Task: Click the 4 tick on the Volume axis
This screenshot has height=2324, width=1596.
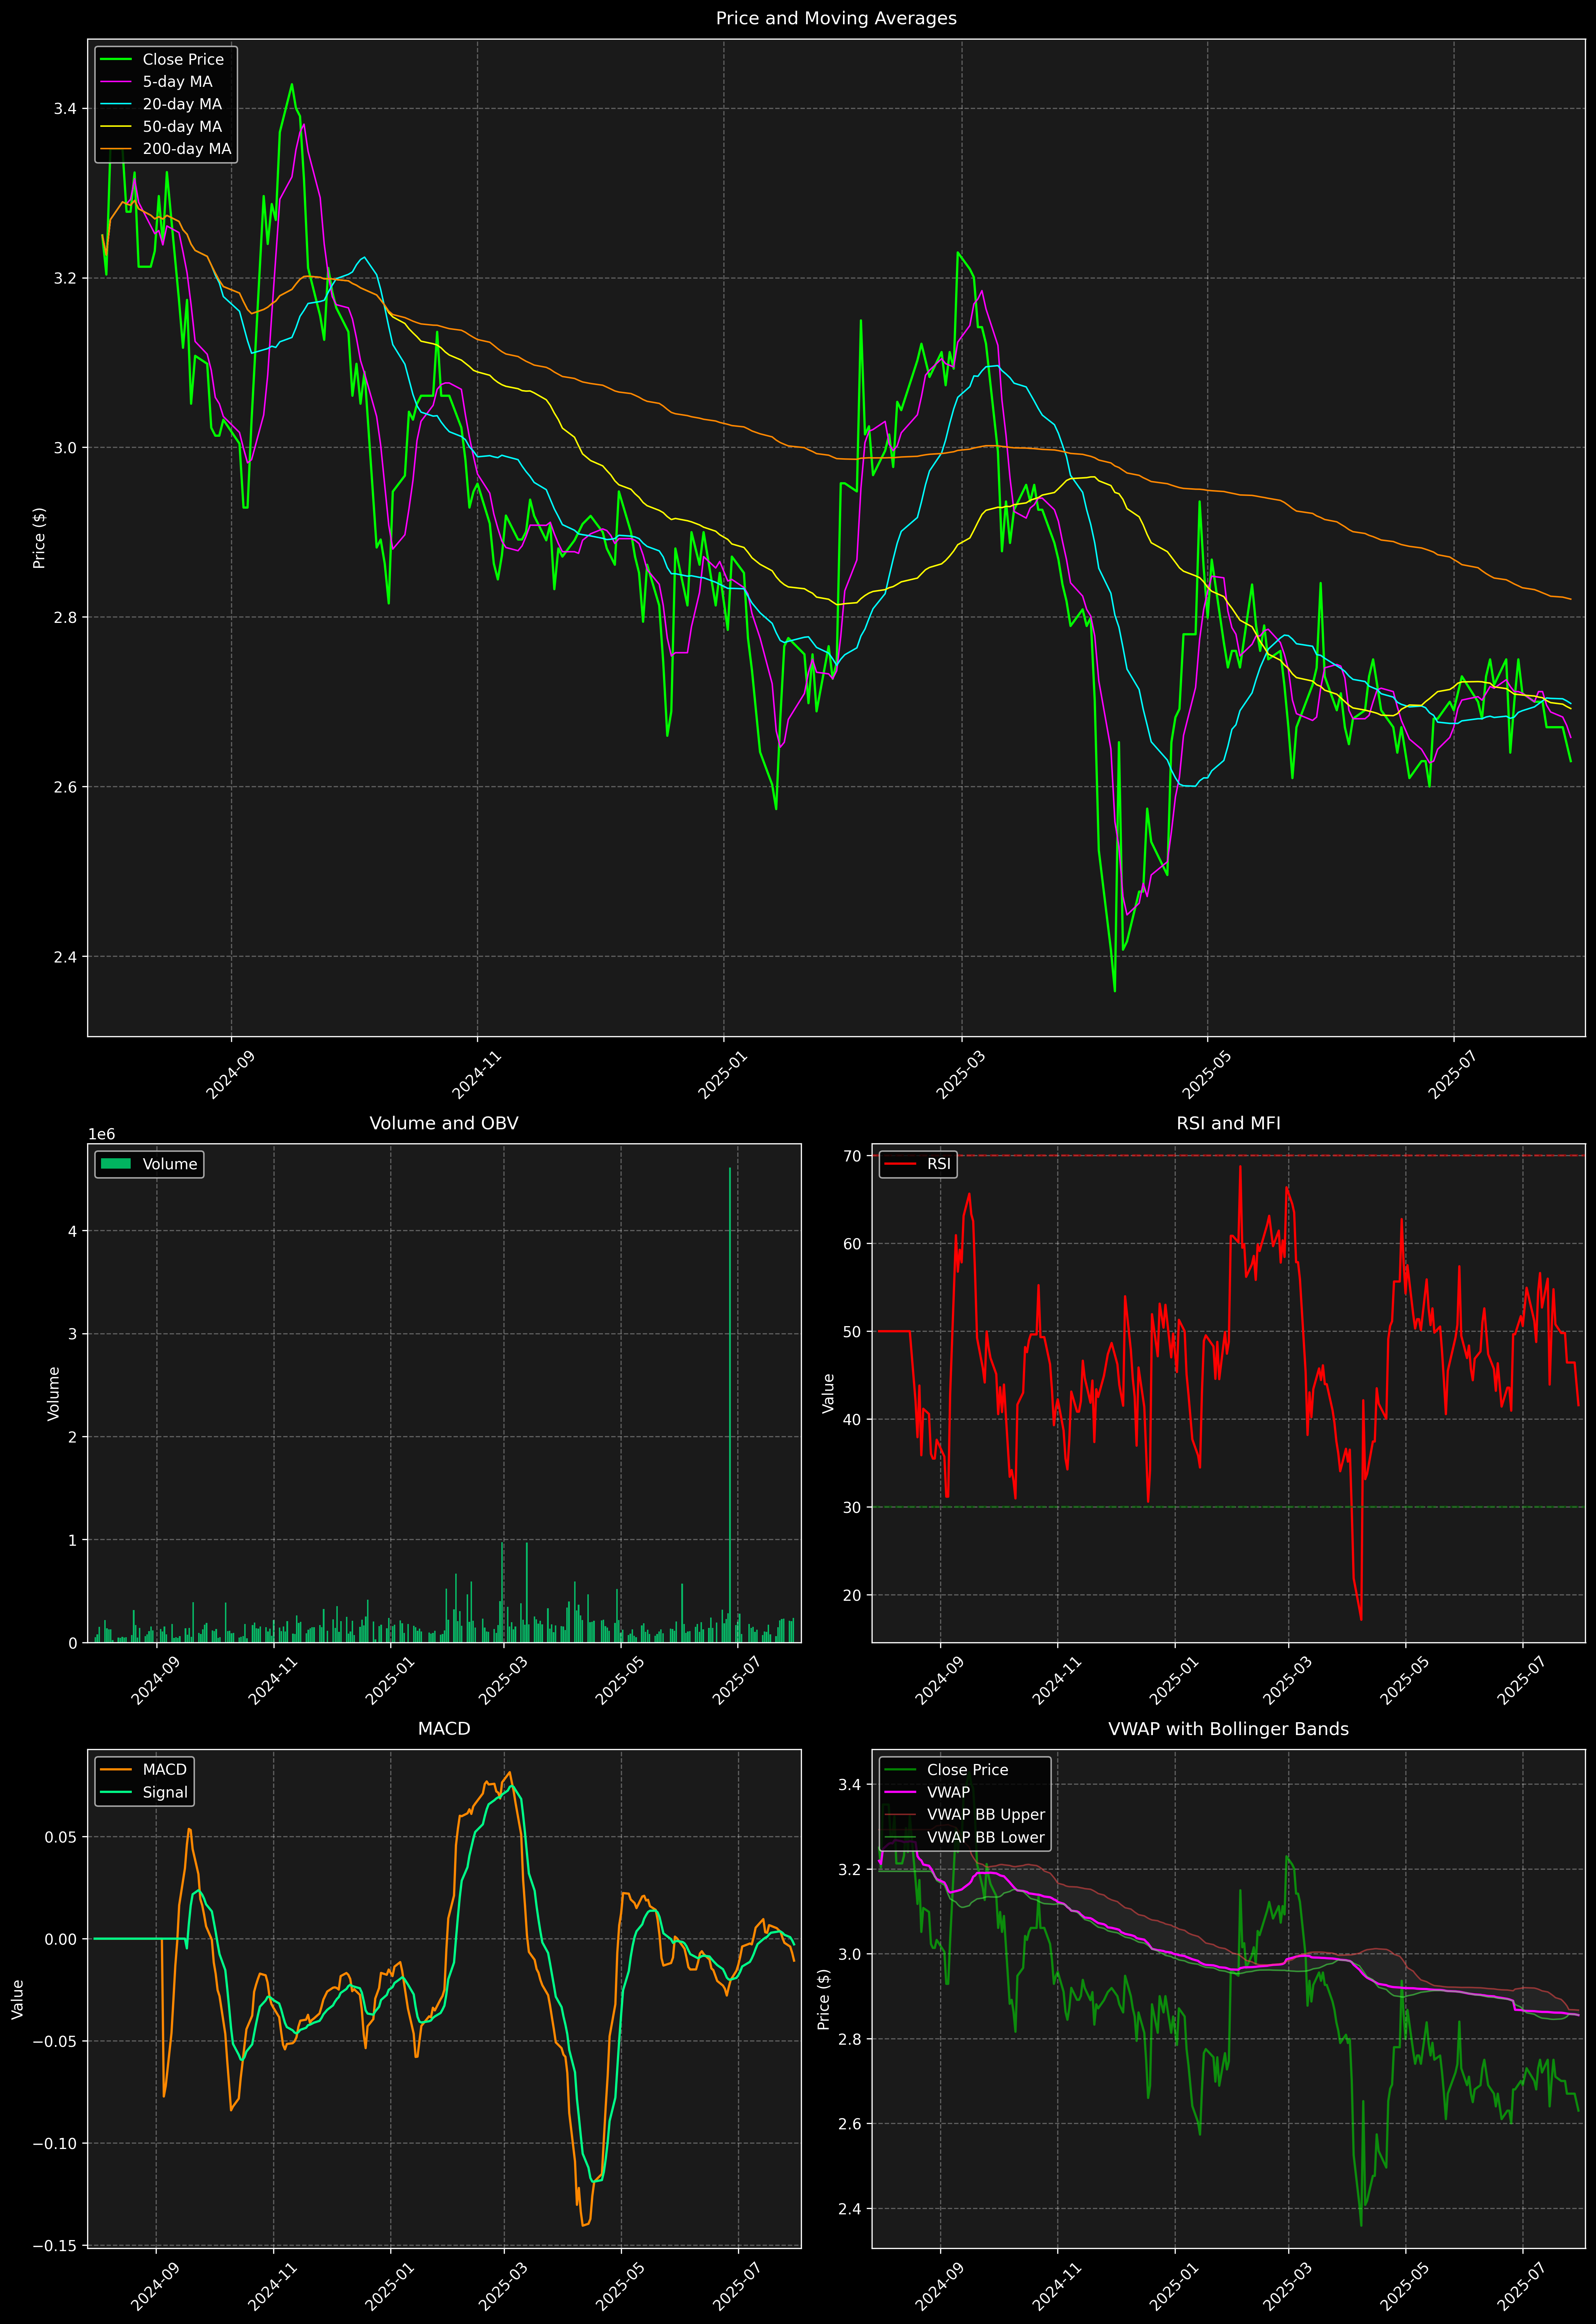Action: click(x=72, y=1231)
